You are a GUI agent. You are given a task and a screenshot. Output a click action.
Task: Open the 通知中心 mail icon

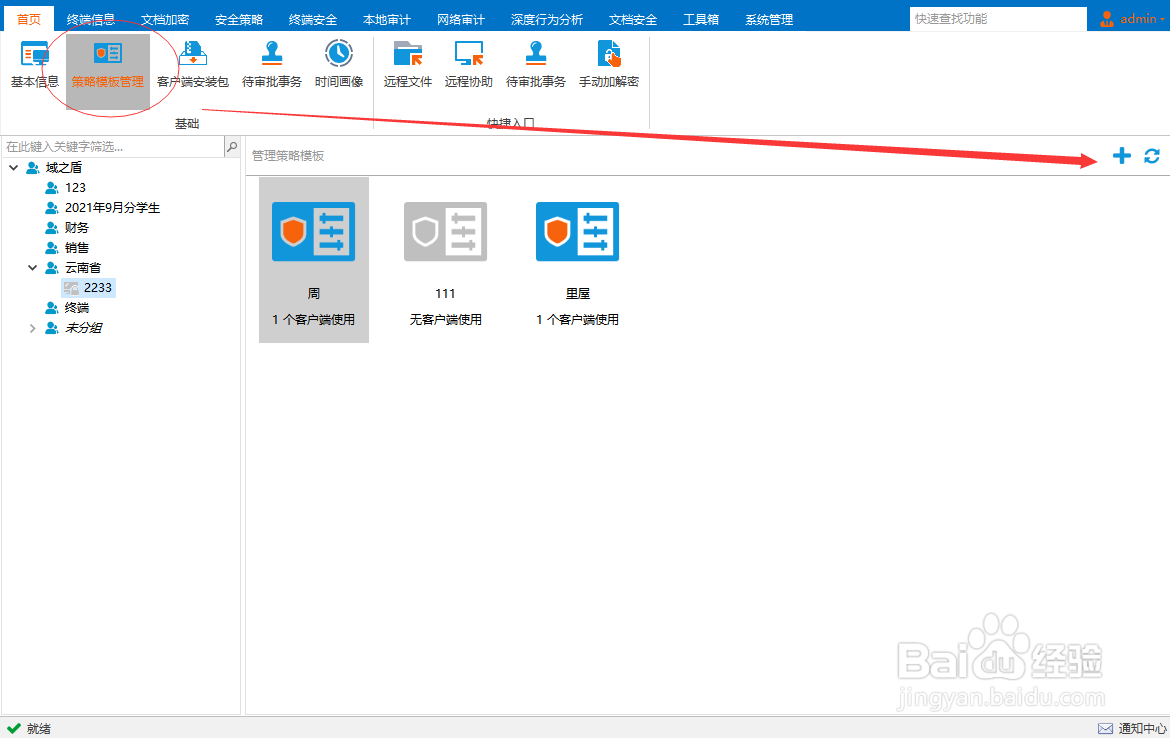coord(1105,728)
